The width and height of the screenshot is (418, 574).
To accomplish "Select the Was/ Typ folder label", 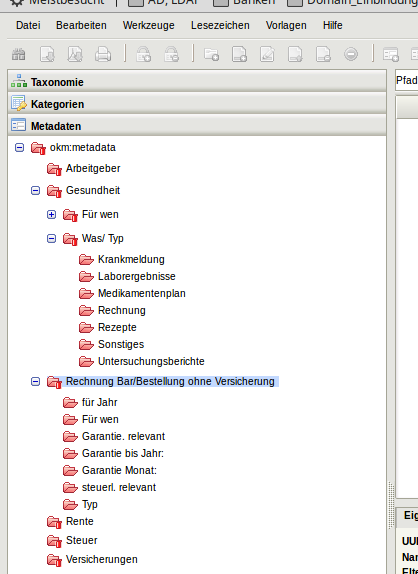I will [x=102, y=239].
